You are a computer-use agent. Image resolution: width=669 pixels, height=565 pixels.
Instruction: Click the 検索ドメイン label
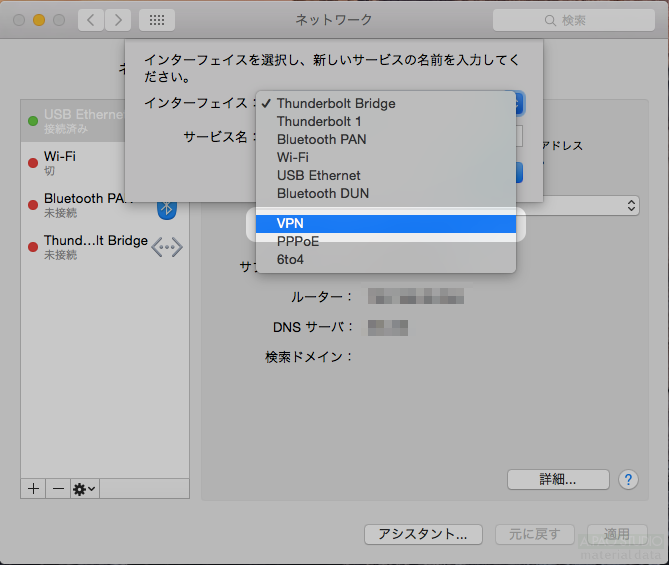point(308,357)
